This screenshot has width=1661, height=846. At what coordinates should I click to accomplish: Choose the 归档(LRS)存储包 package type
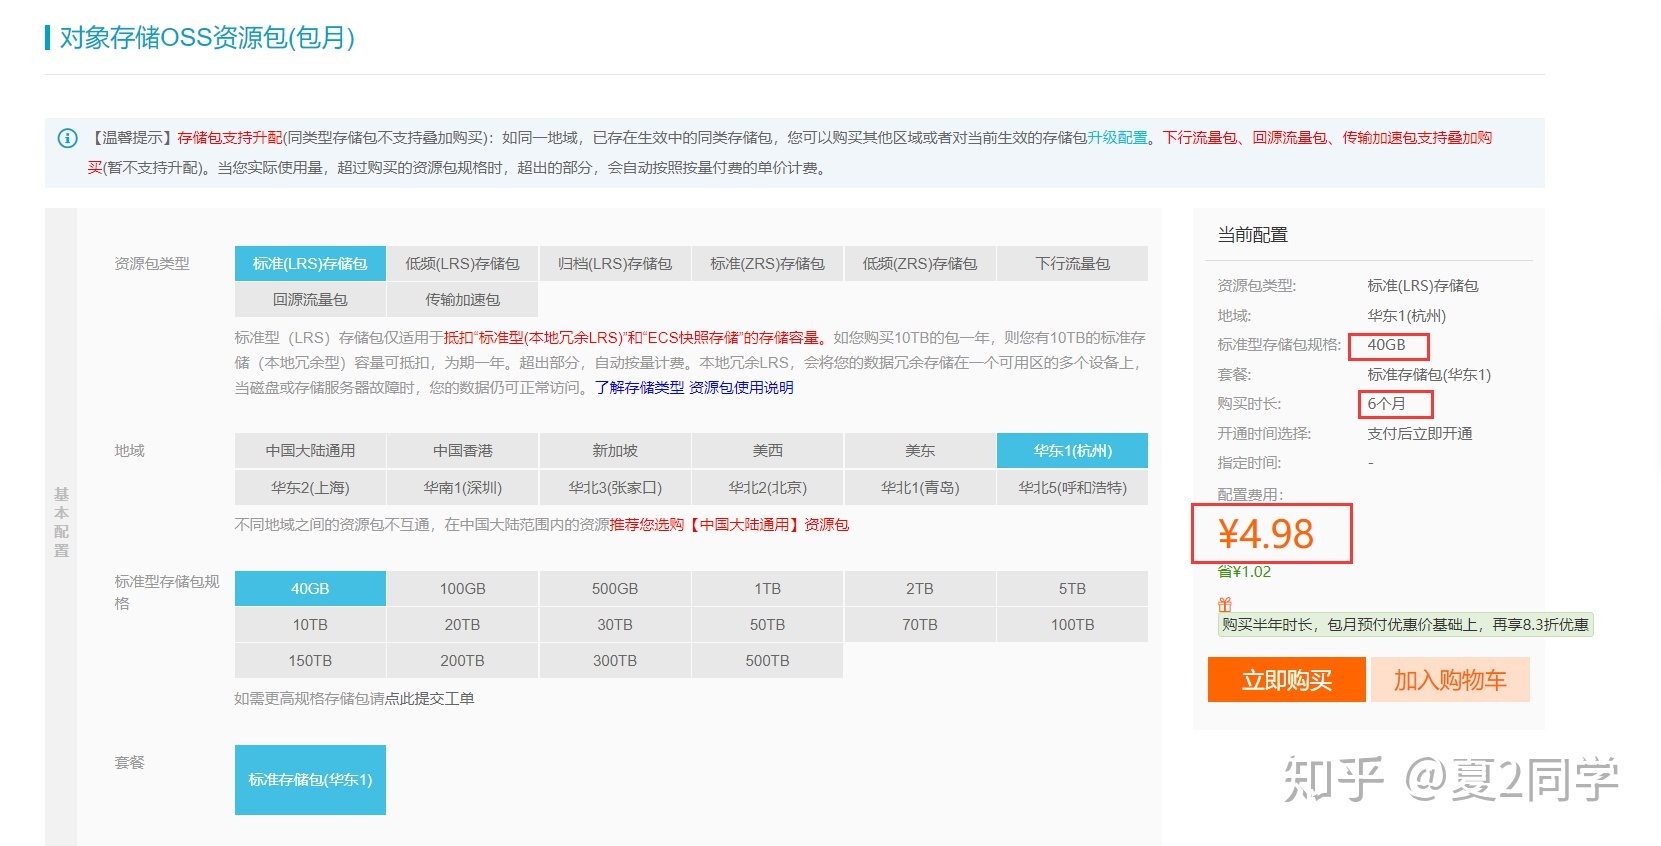[x=615, y=264]
